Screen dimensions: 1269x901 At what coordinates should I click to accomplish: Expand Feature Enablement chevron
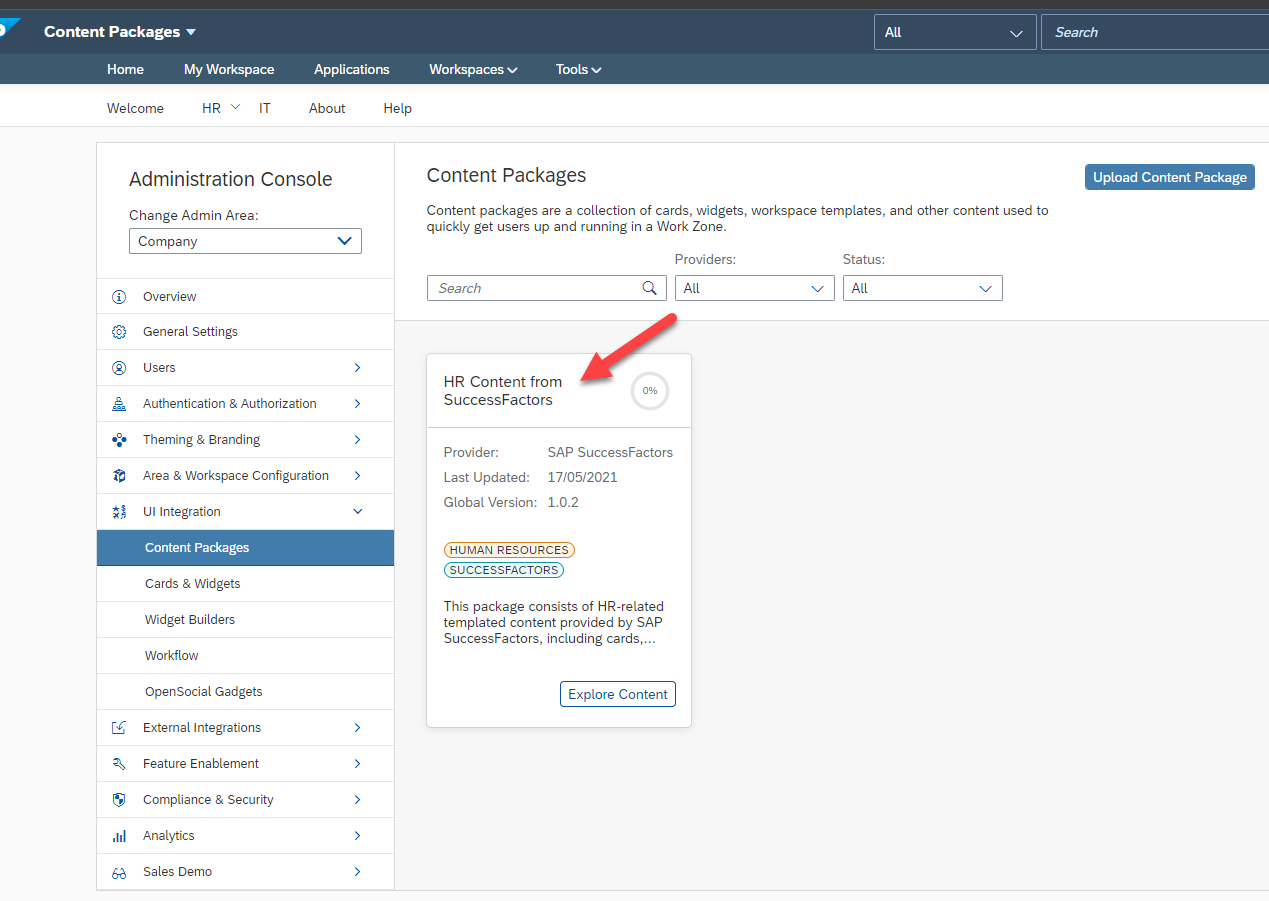point(357,764)
